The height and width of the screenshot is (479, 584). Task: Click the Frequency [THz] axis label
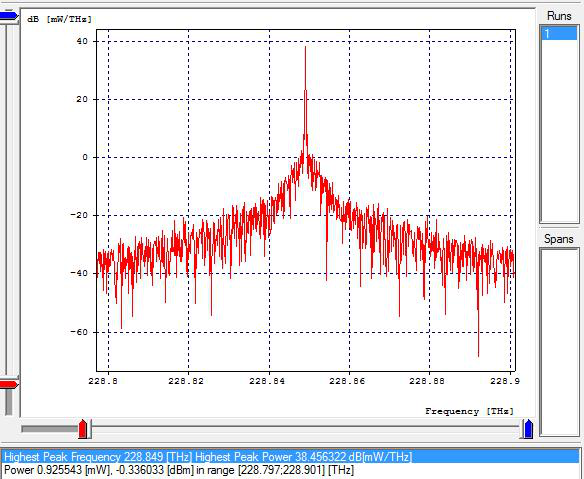[469, 411]
